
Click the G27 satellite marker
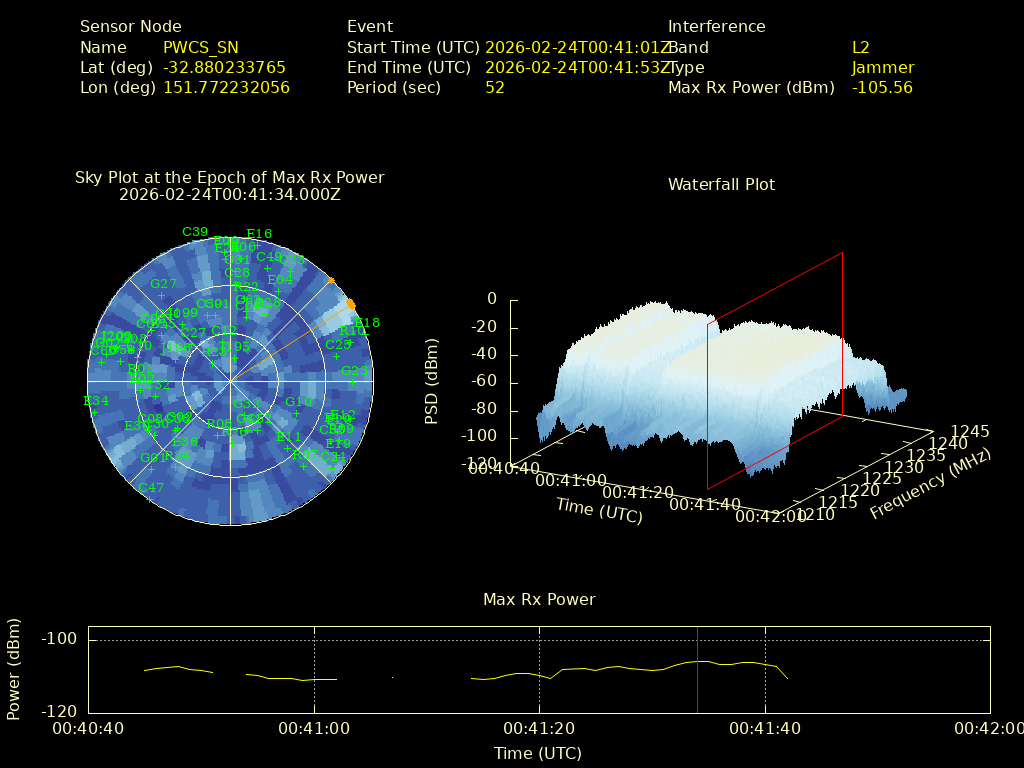pos(163,285)
